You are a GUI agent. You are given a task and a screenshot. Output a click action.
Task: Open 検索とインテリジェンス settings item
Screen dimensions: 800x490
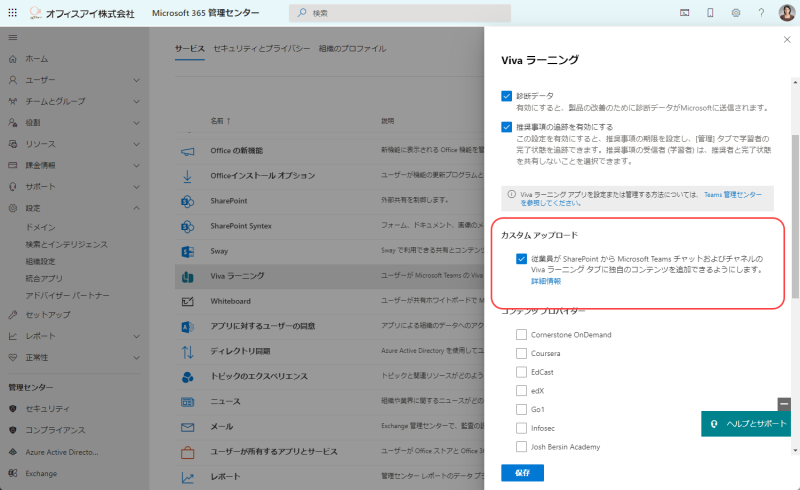click(66, 244)
